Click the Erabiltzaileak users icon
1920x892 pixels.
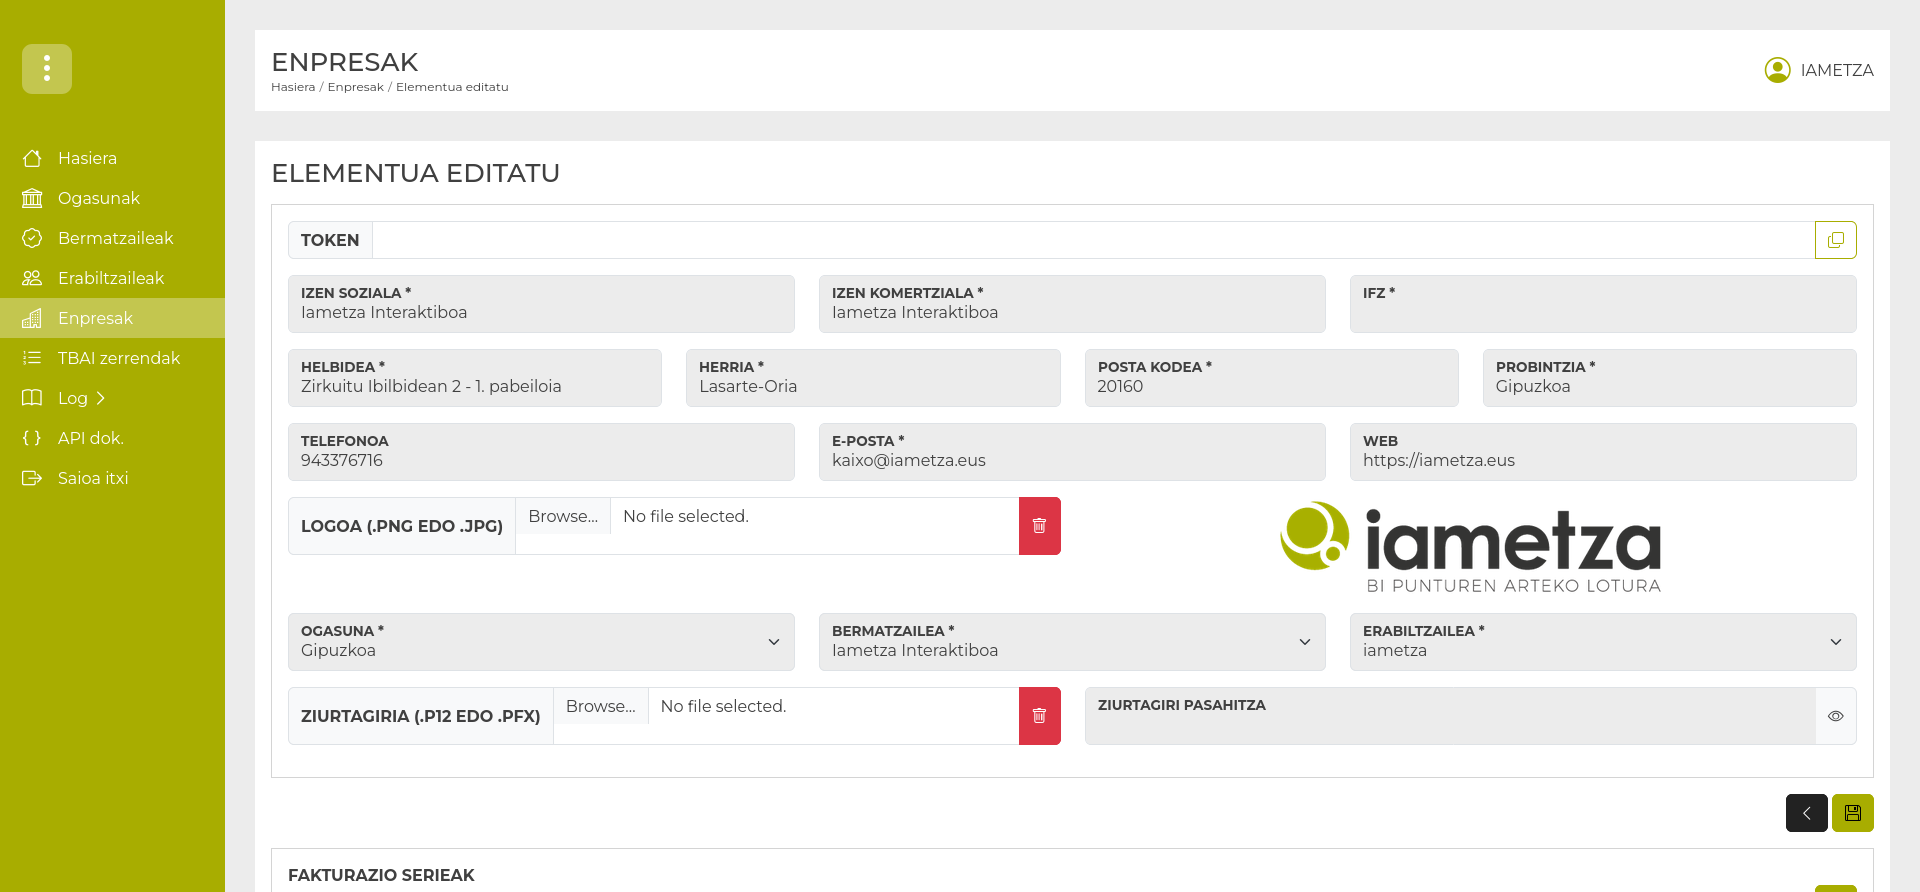point(32,278)
